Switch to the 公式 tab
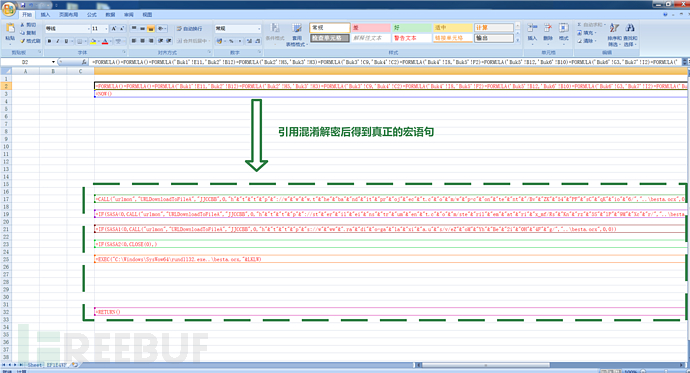 pos(92,15)
